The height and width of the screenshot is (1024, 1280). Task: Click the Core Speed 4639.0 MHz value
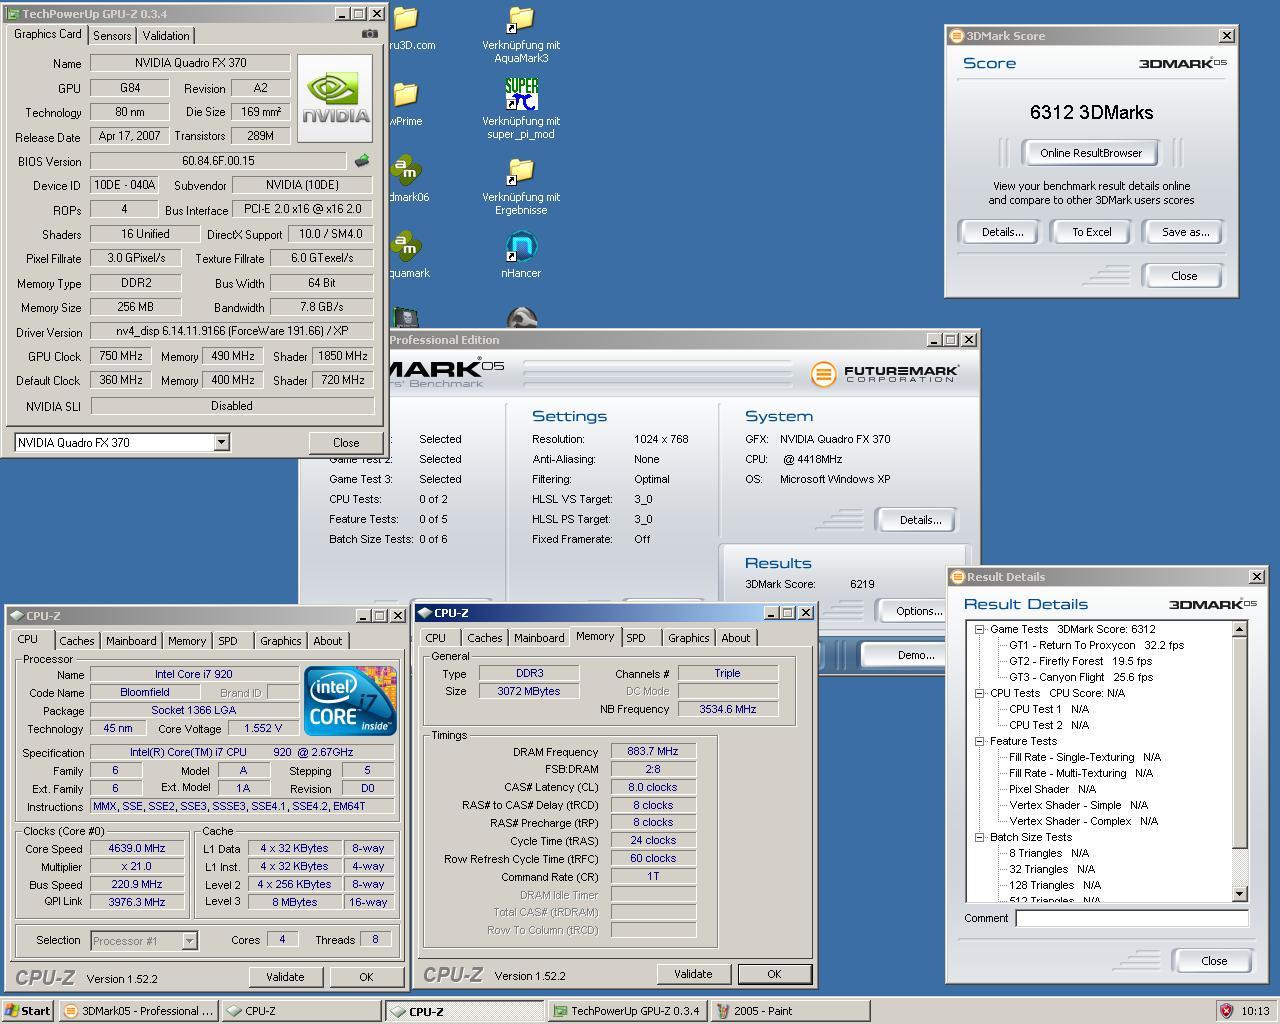pos(136,848)
